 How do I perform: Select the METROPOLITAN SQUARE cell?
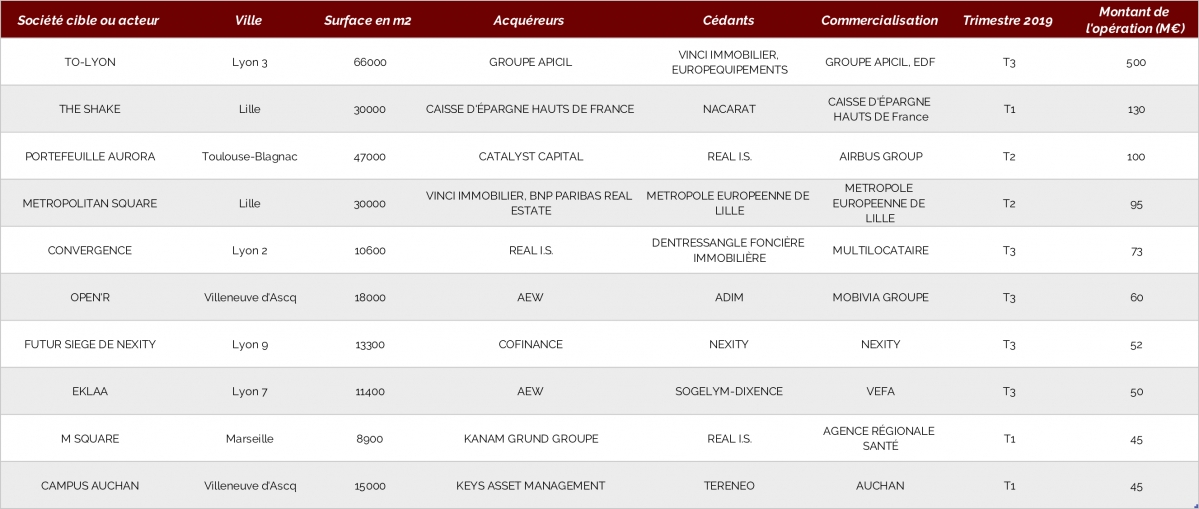coord(90,204)
